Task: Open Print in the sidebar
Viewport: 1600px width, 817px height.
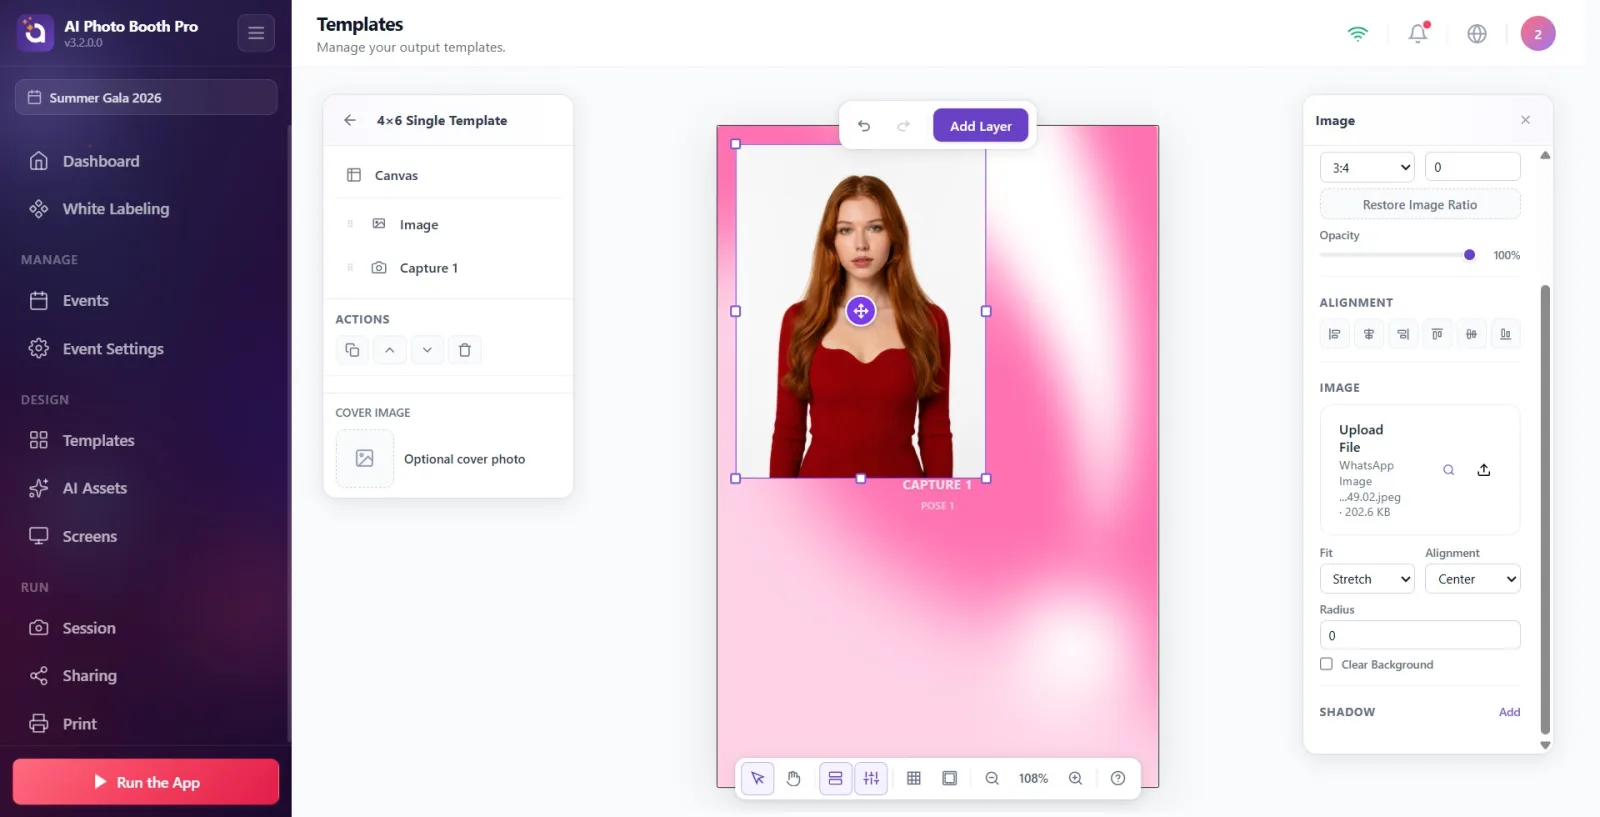Action: (146, 724)
